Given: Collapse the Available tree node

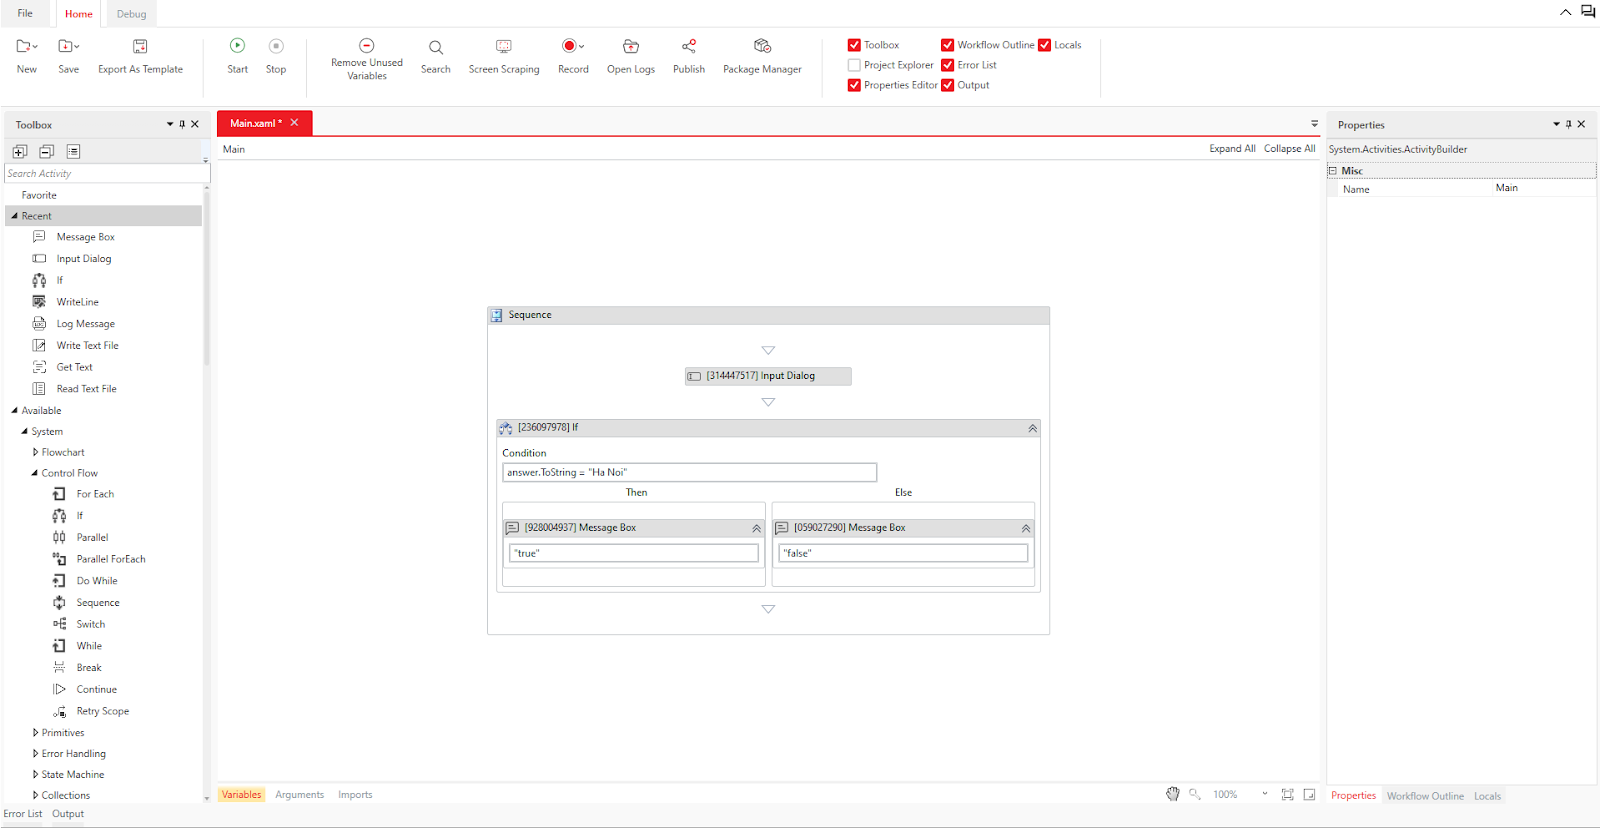Looking at the screenshot, I should [14, 410].
